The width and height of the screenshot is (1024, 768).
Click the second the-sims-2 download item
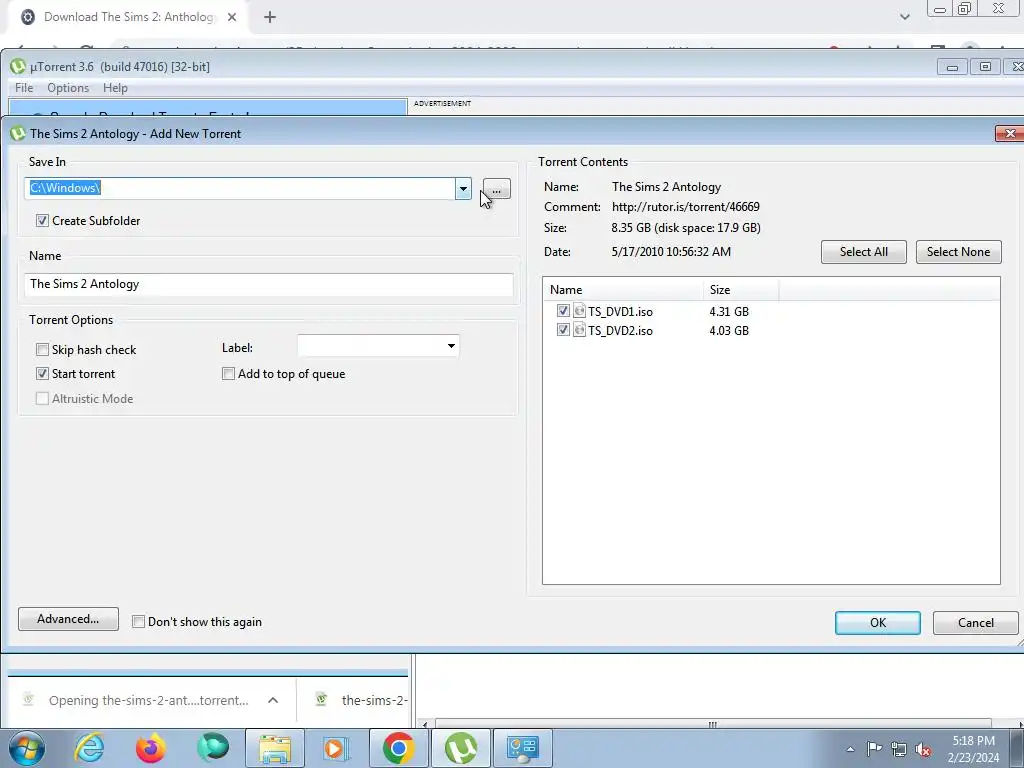point(361,700)
